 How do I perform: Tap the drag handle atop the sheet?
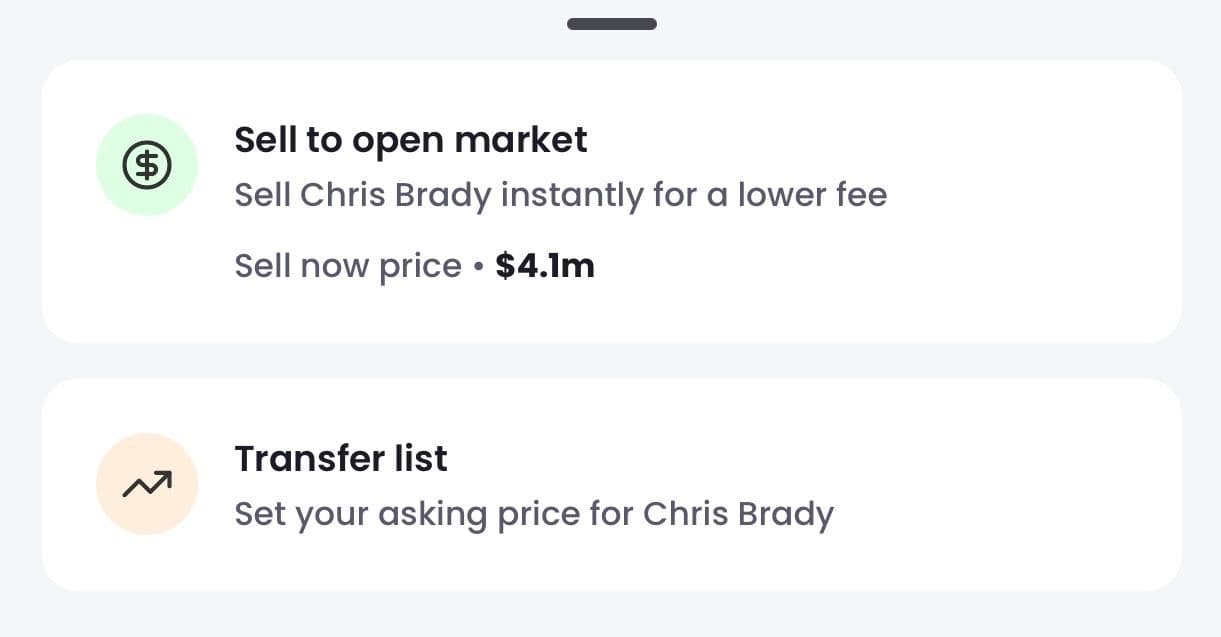click(611, 24)
